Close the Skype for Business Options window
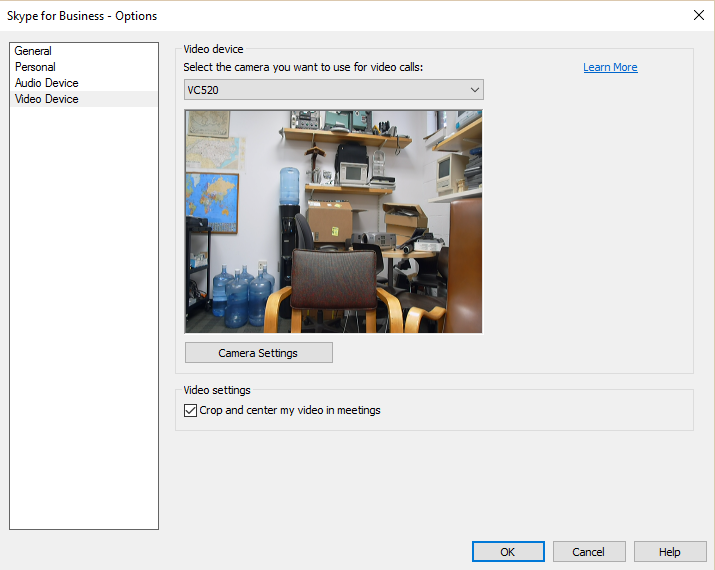The width and height of the screenshot is (715, 570). (699, 15)
